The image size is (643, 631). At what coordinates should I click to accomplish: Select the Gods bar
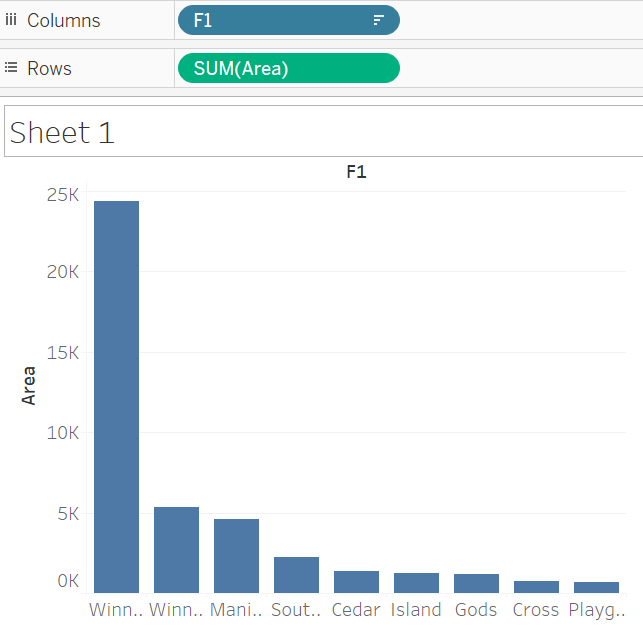point(476,583)
